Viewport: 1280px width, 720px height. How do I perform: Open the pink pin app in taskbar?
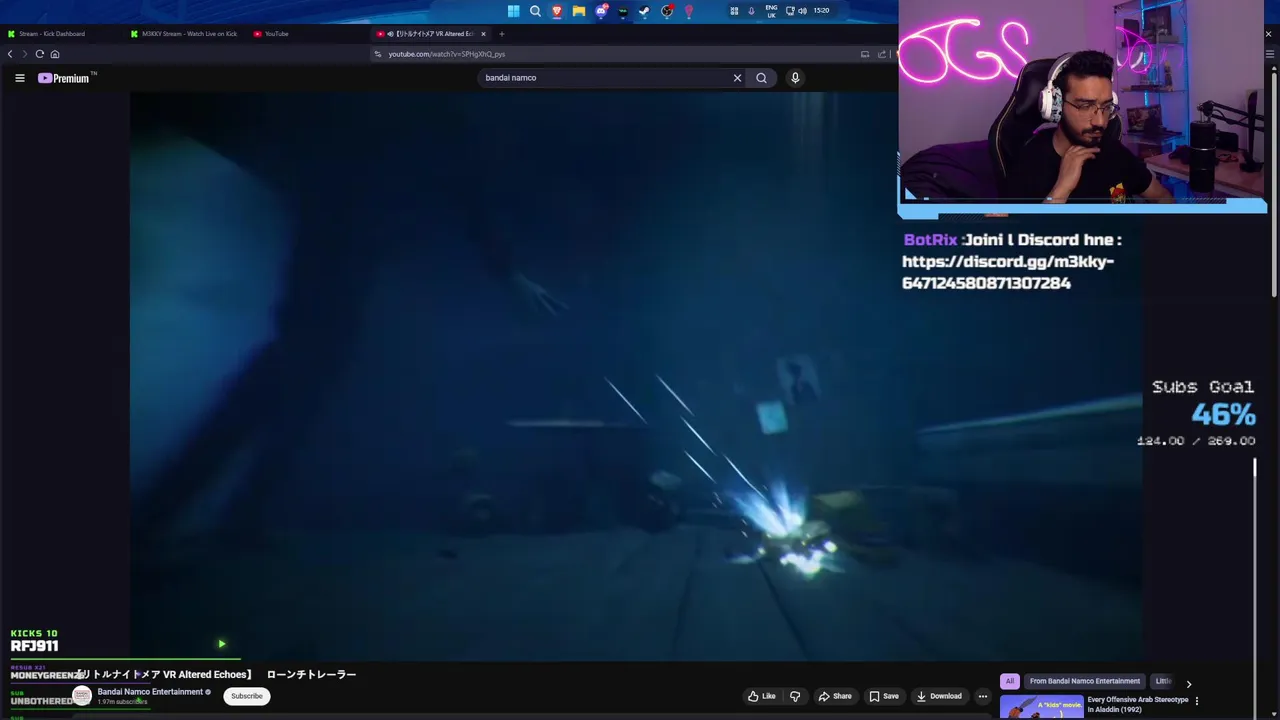click(689, 11)
